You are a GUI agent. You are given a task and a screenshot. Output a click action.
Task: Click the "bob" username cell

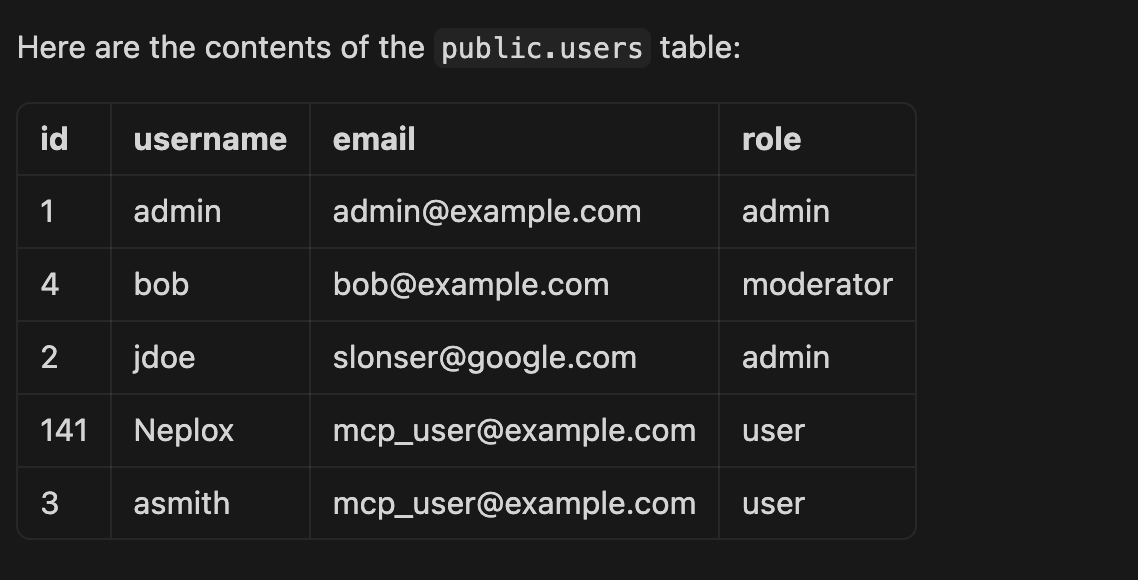pyautogui.click(x=161, y=285)
